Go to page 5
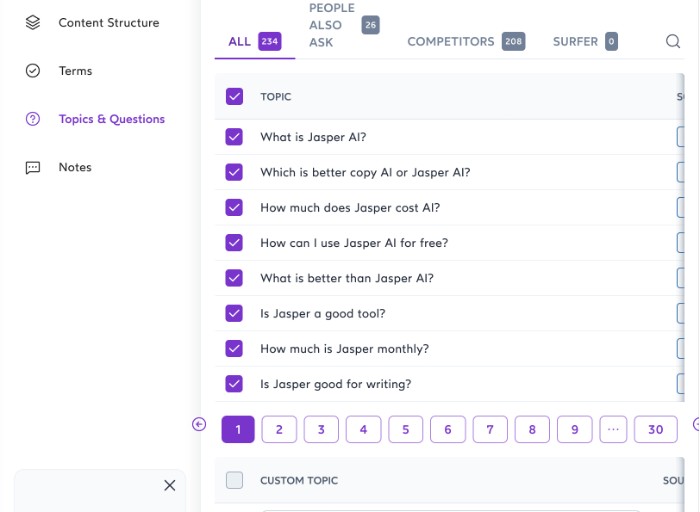 [x=406, y=429]
